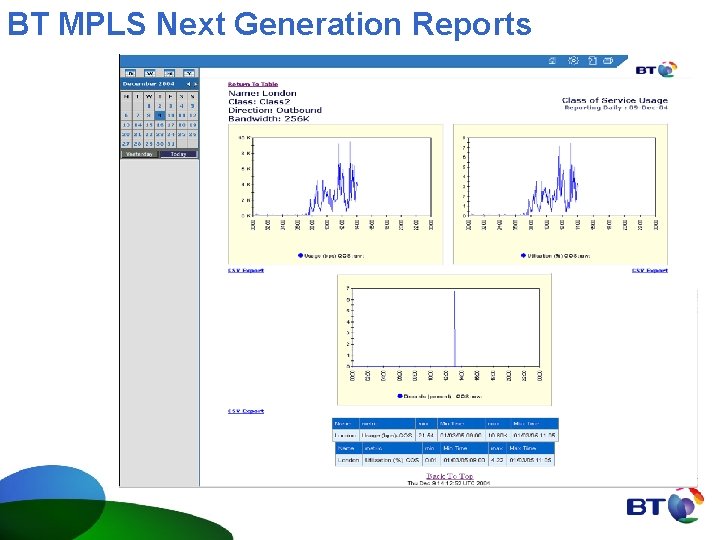Viewport: 720px width, 540px height.
Task: Go to the next month in the calendar
Action: (x=195, y=84)
